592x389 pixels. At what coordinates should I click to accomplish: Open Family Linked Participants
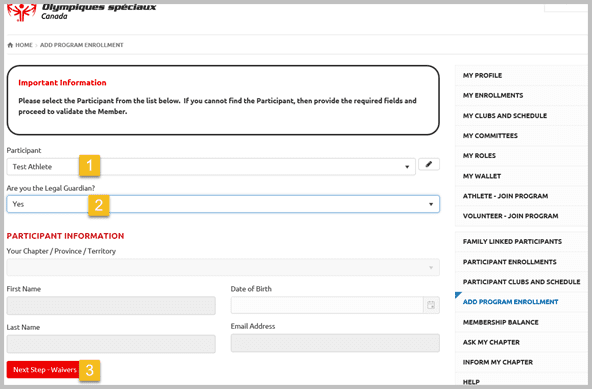[521, 242]
